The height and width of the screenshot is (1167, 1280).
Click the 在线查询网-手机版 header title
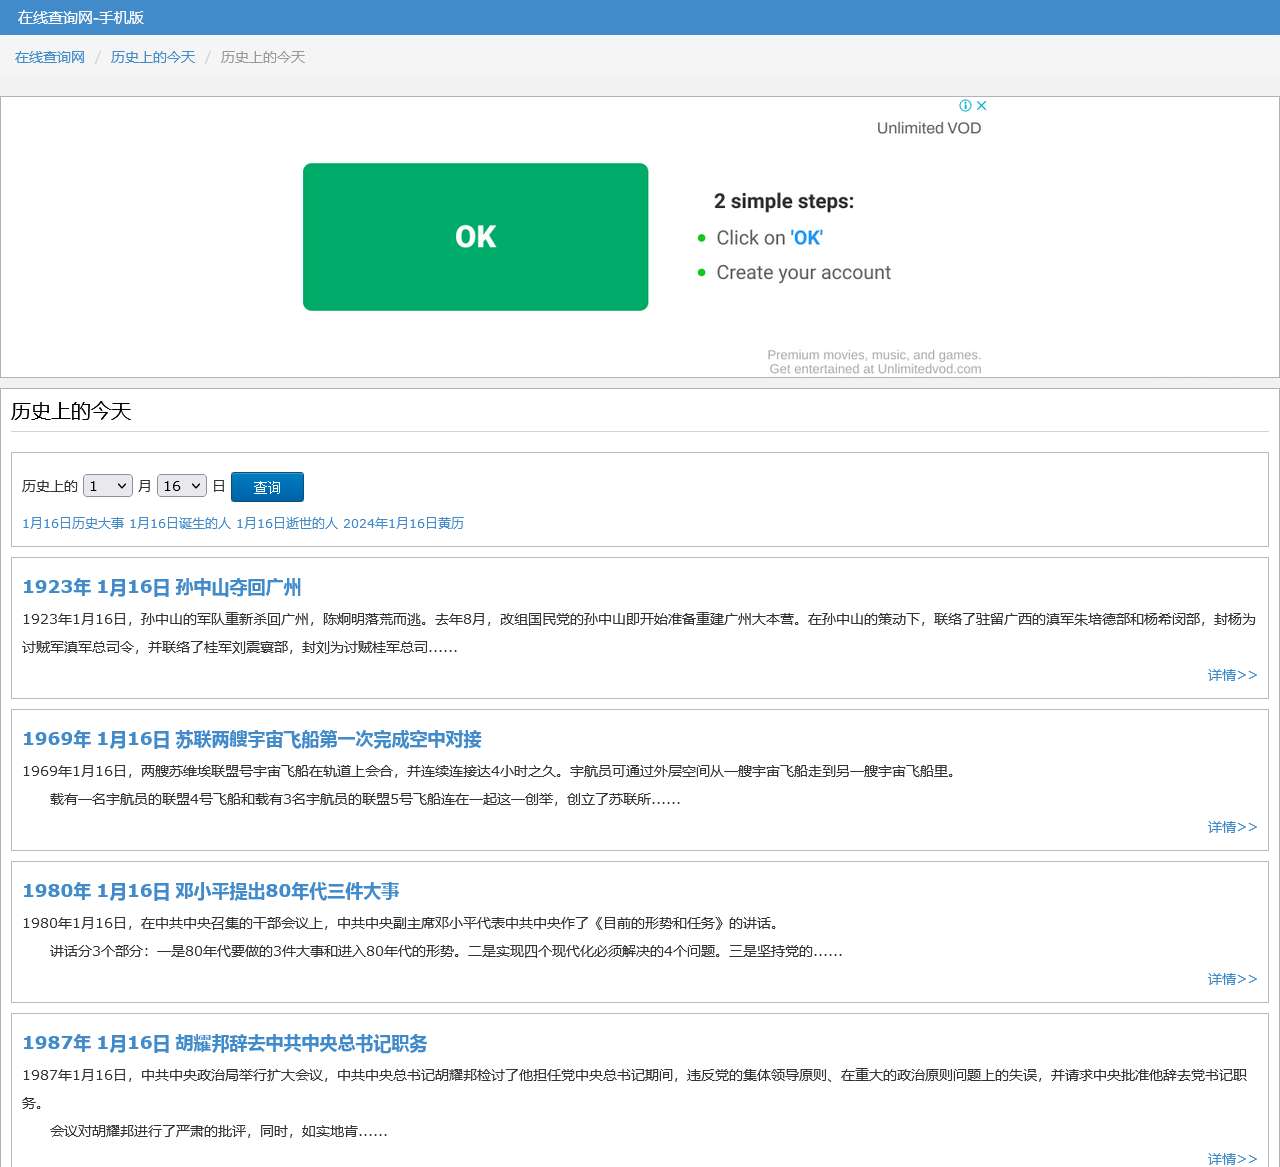click(81, 17)
